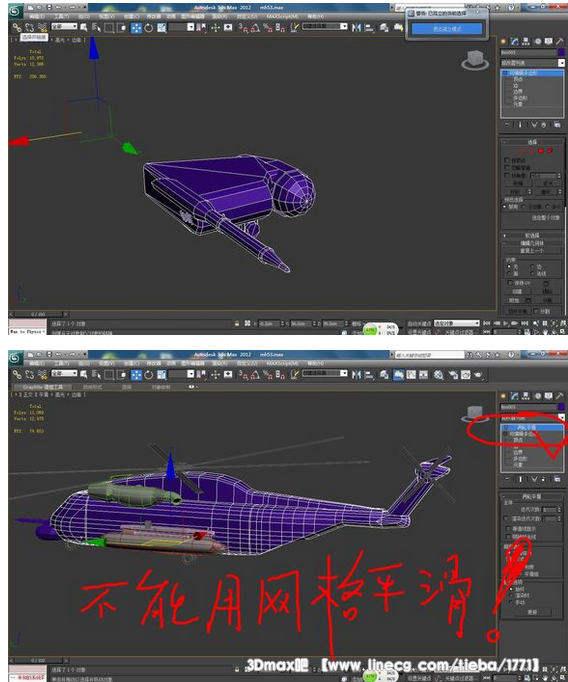Open selection filter dropdown in upper toolbar
The width and height of the screenshot is (568, 682).
[64, 27]
